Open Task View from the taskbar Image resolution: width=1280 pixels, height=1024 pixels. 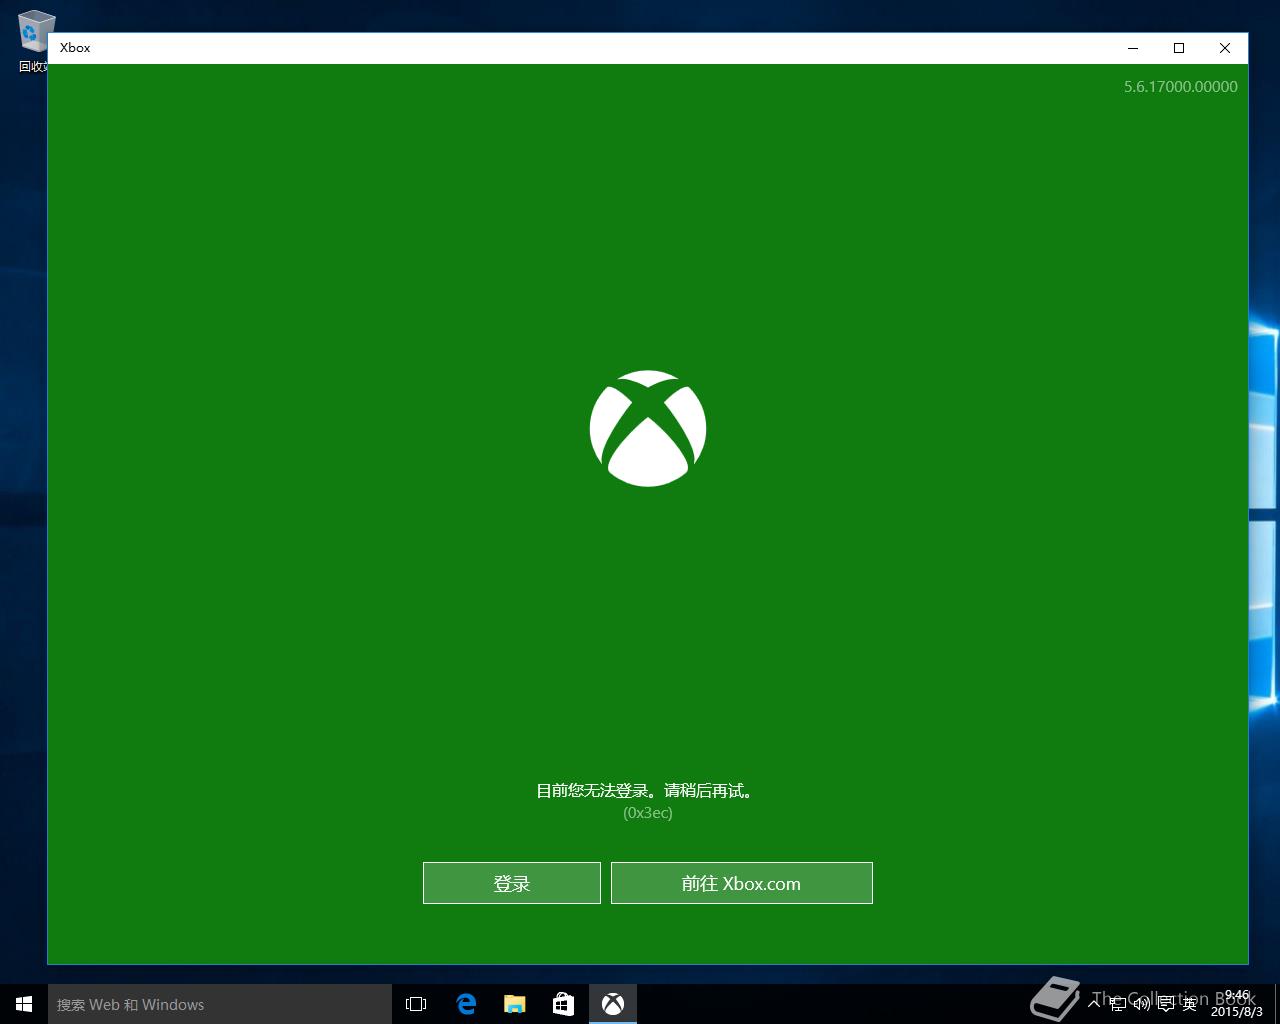point(416,1004)
